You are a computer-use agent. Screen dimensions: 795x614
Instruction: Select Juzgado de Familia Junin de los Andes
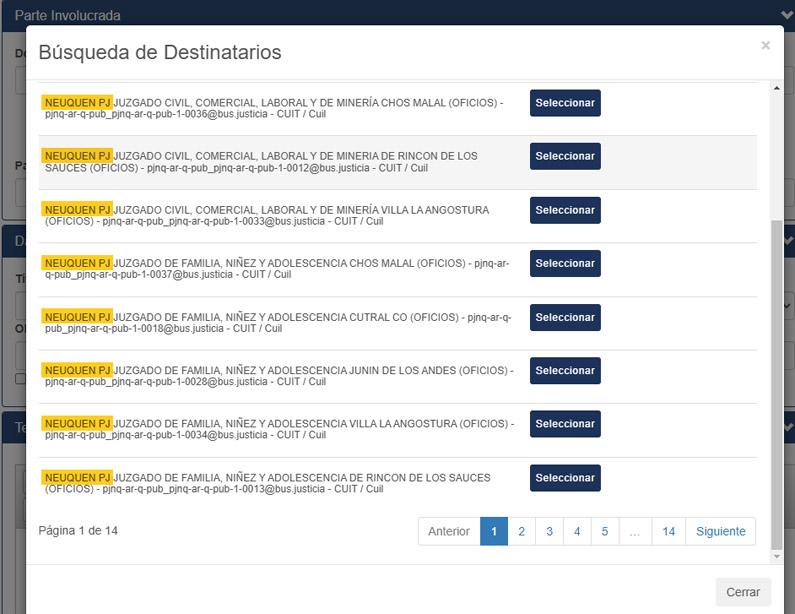[x=565, y=371]
